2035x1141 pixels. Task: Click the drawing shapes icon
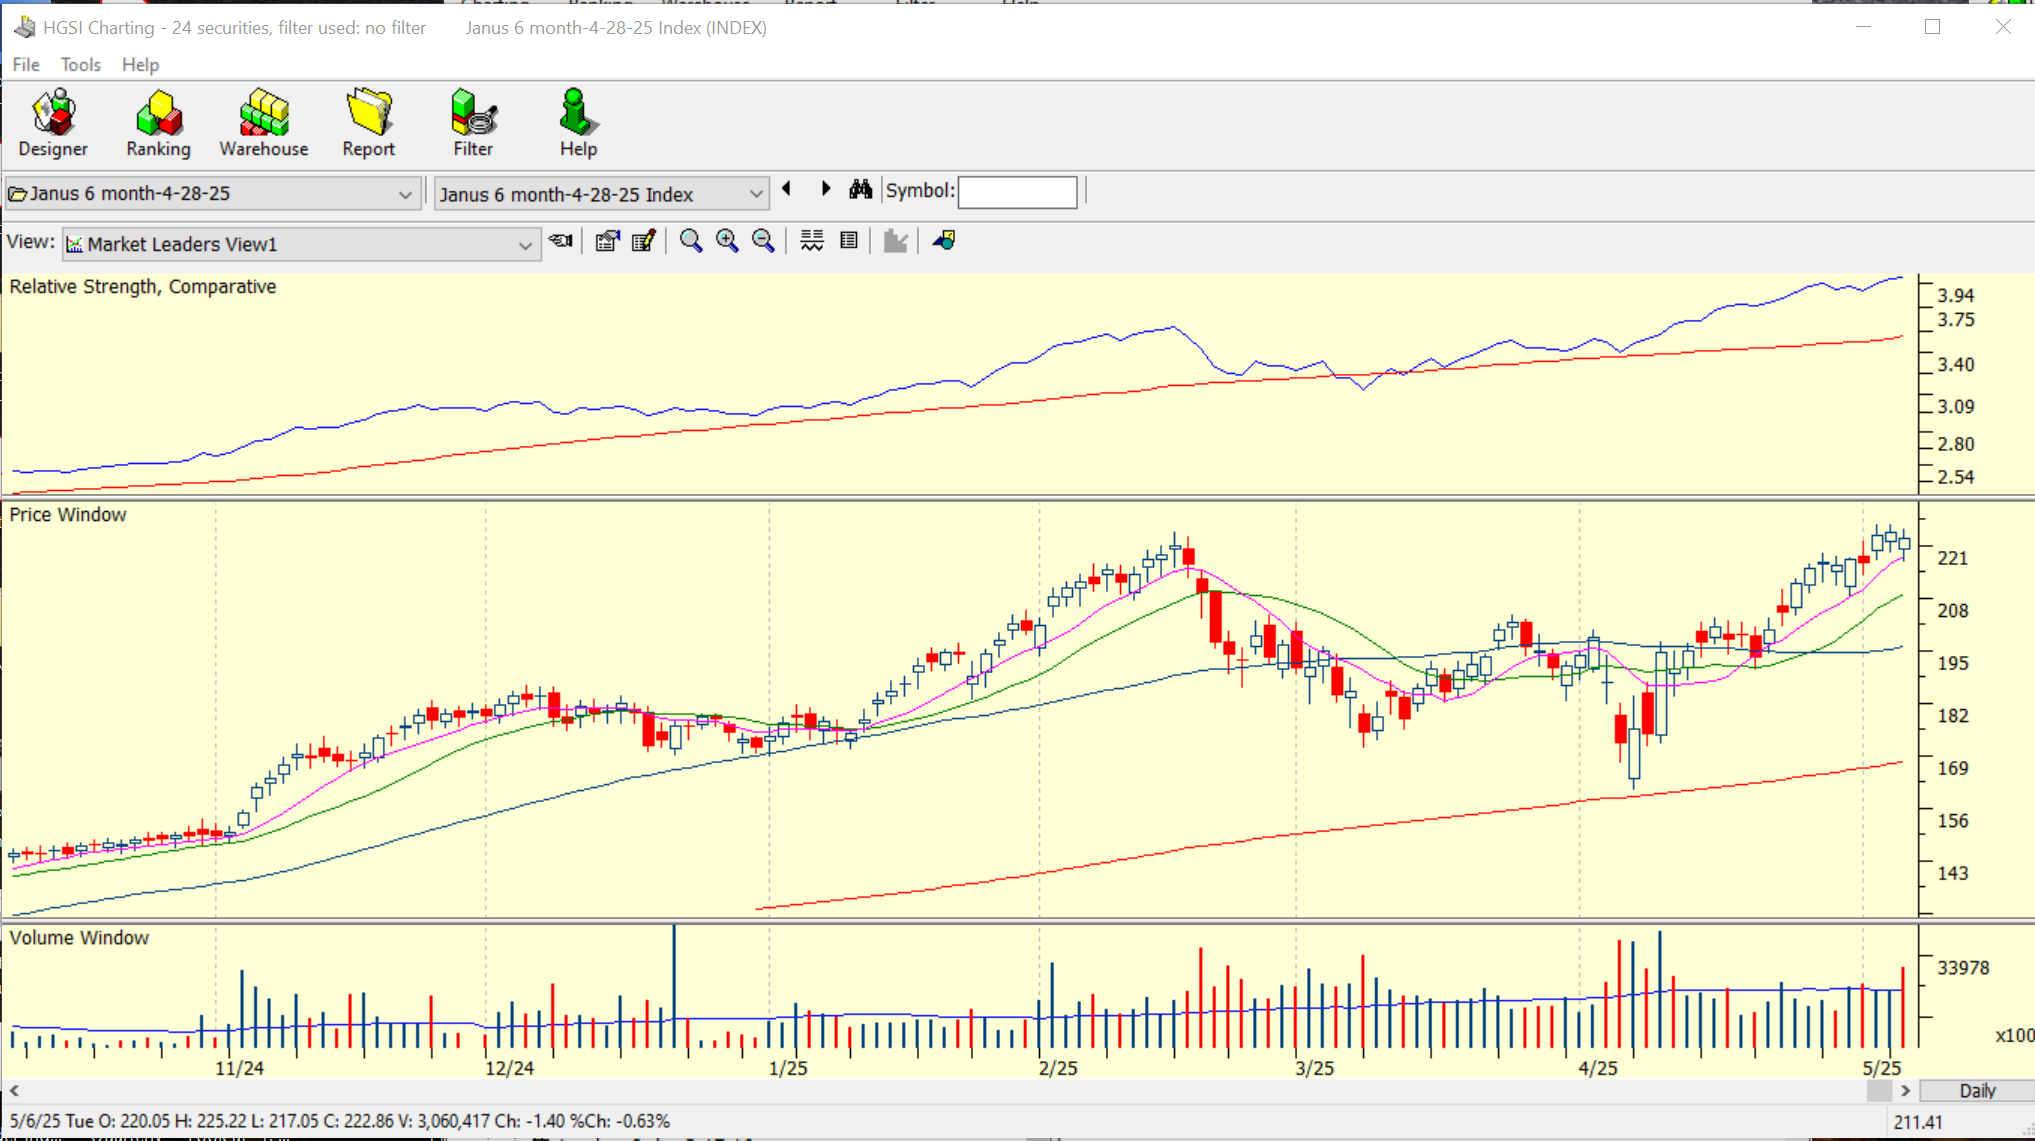pos(944,241)
